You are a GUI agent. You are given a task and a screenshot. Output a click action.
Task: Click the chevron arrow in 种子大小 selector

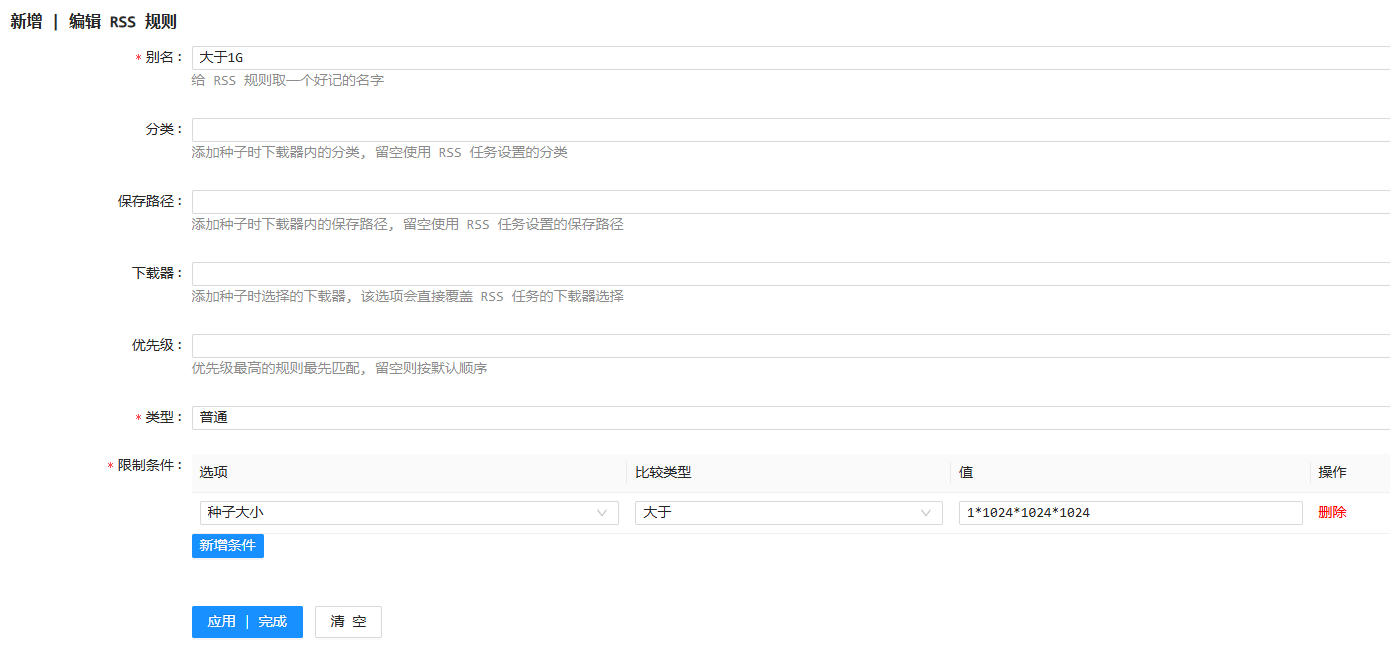click(x=602, y=513)
